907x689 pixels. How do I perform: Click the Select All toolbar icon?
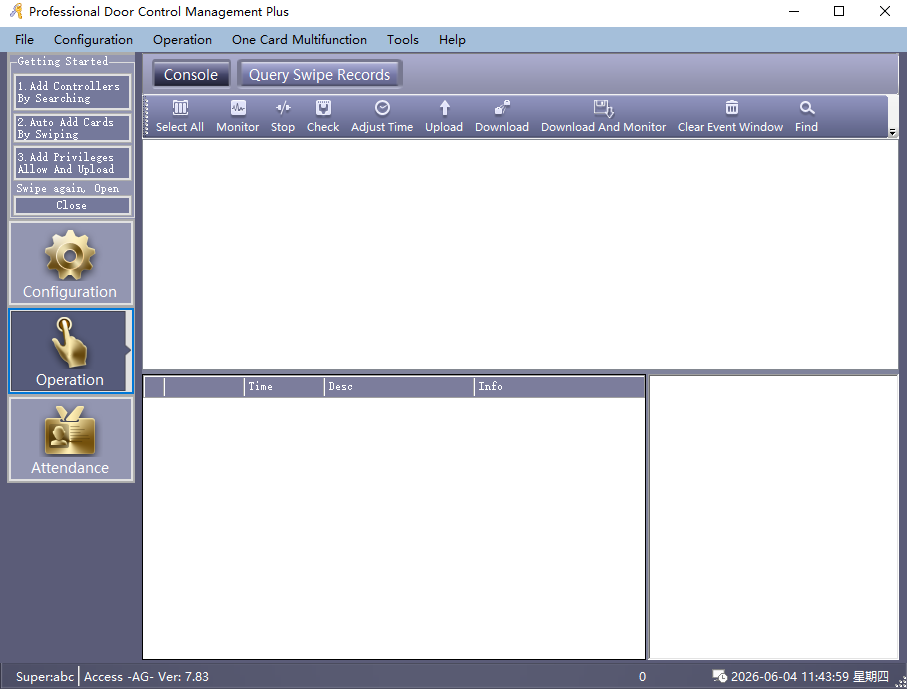(180, 108)
